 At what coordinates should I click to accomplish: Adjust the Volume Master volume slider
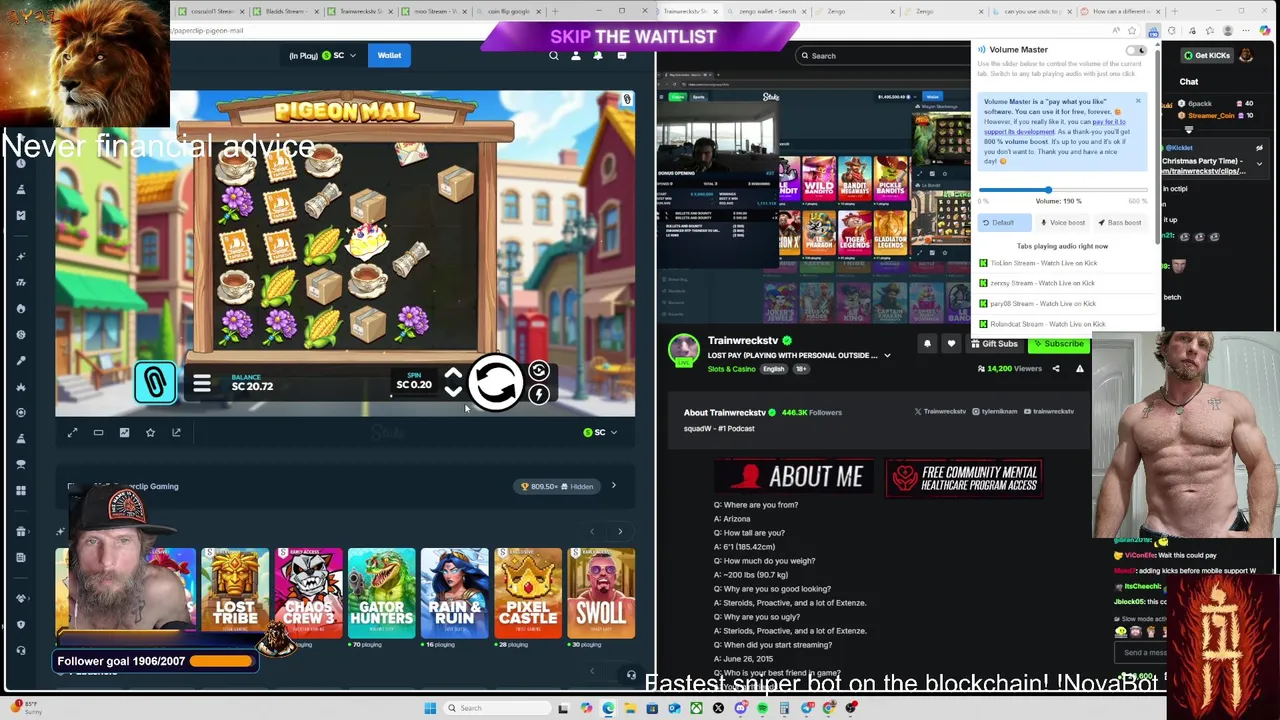pyautogui.click(x=1062, y=190)
